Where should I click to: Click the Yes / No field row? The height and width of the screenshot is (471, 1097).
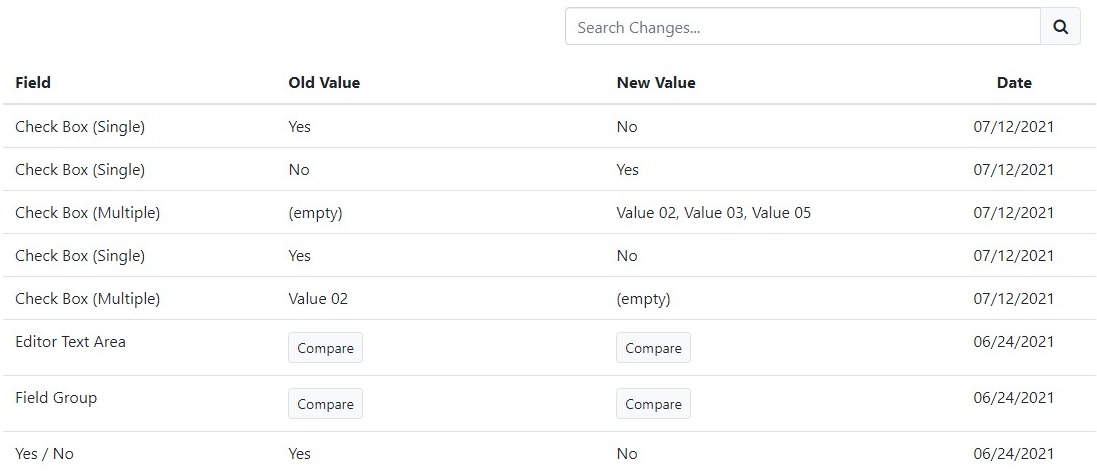pos(548,453)
